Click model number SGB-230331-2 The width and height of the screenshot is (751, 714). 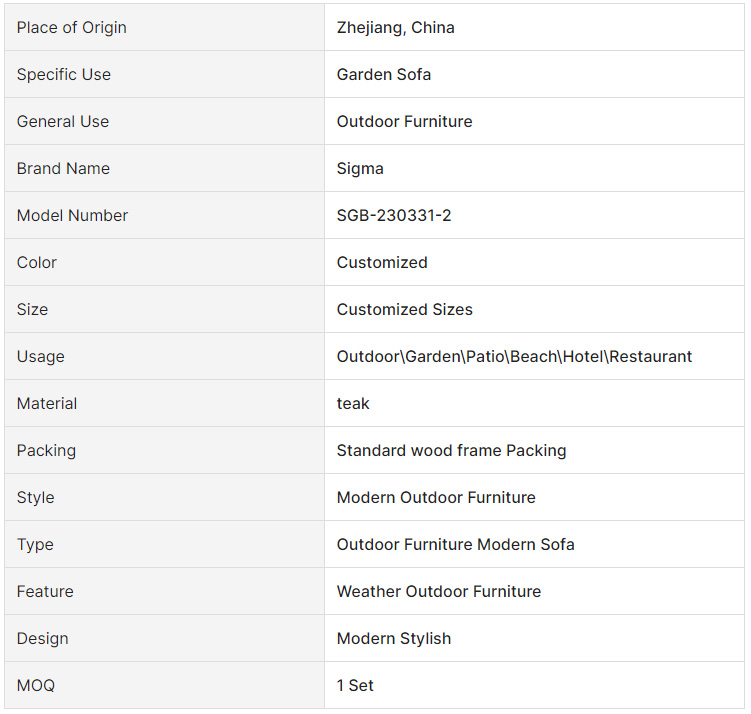pos(394,216)
